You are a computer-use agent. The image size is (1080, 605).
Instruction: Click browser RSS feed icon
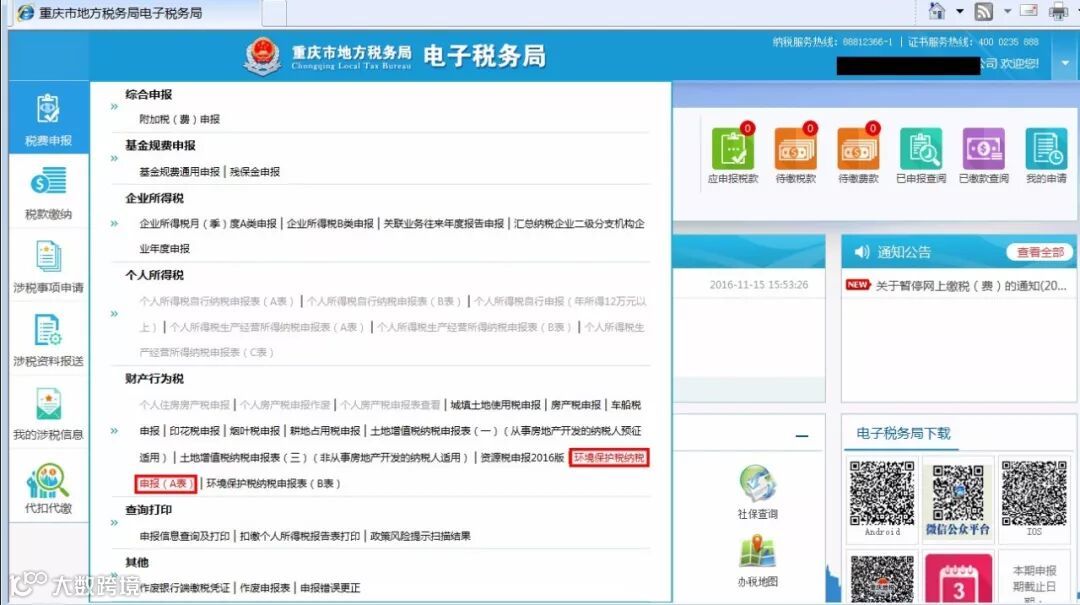coord(984,11)
